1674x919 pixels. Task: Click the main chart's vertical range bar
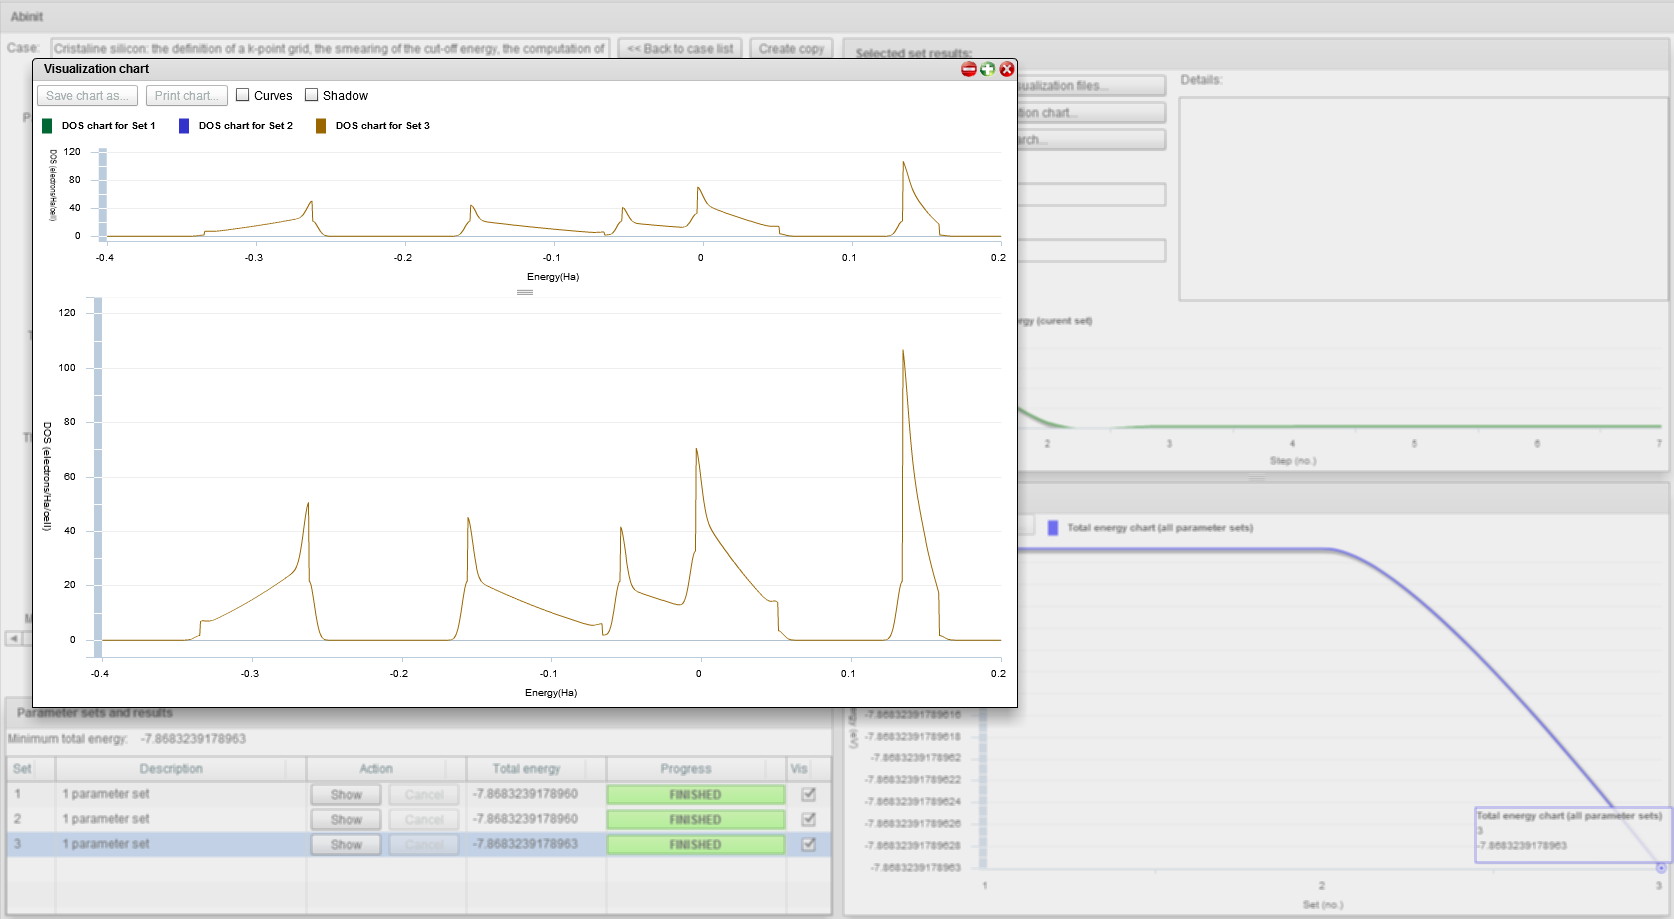tap(98, 476)
